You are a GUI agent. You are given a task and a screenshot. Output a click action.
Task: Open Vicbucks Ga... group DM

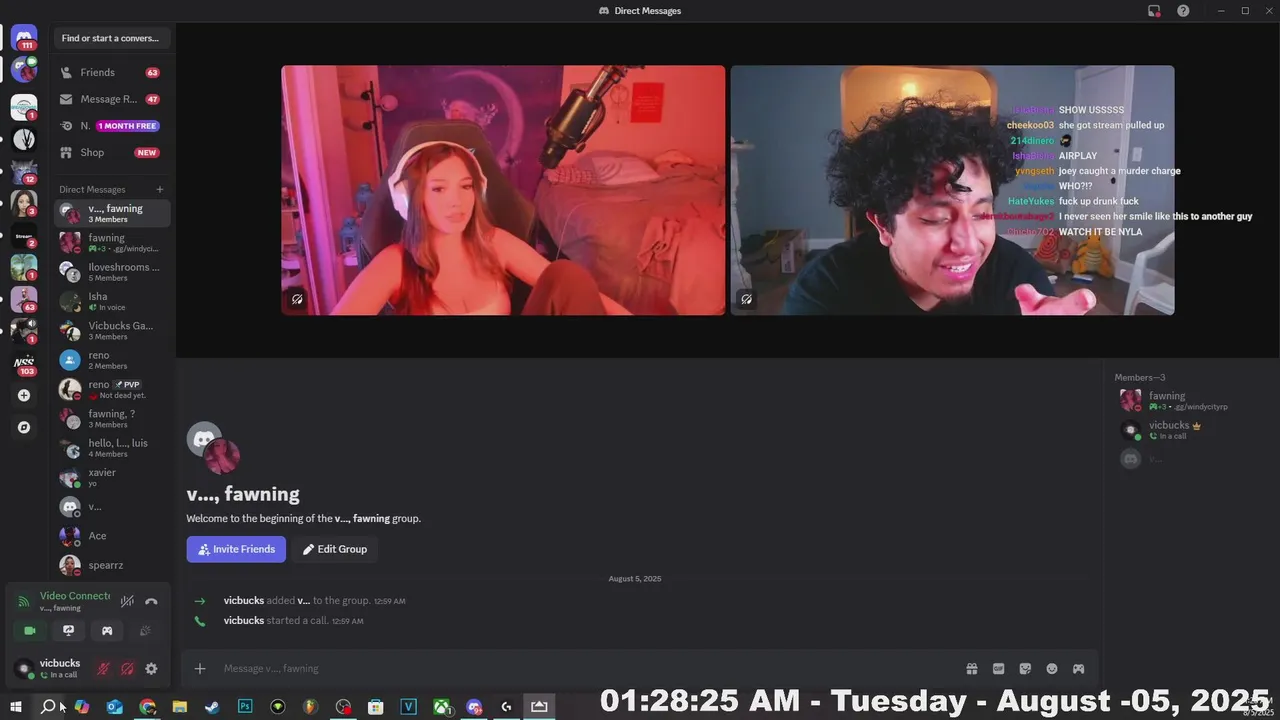[112, 330]
